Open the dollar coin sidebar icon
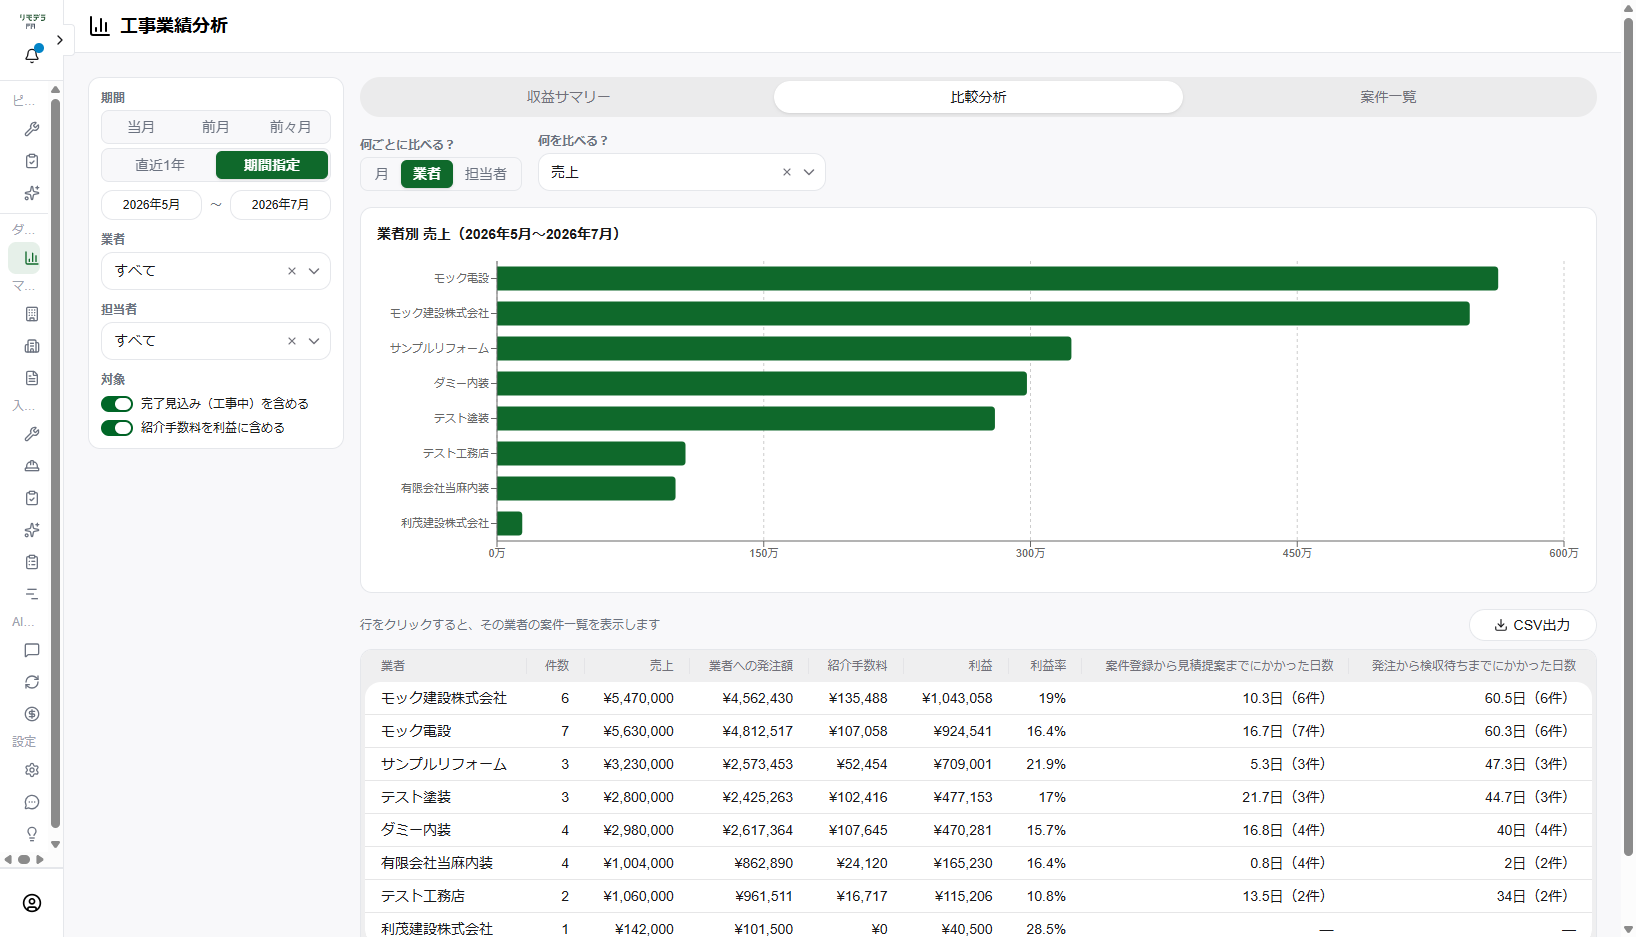 (x=32, y=714)
